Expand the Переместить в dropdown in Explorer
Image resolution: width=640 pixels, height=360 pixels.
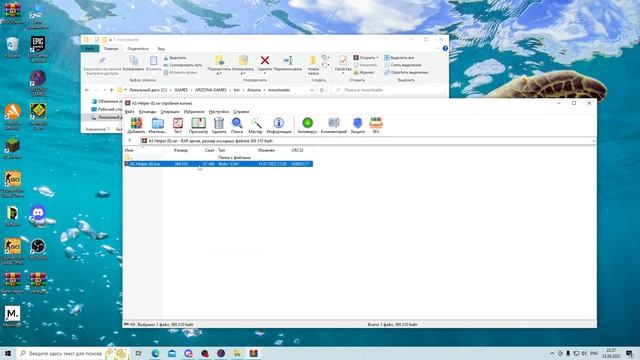[219, 73]
